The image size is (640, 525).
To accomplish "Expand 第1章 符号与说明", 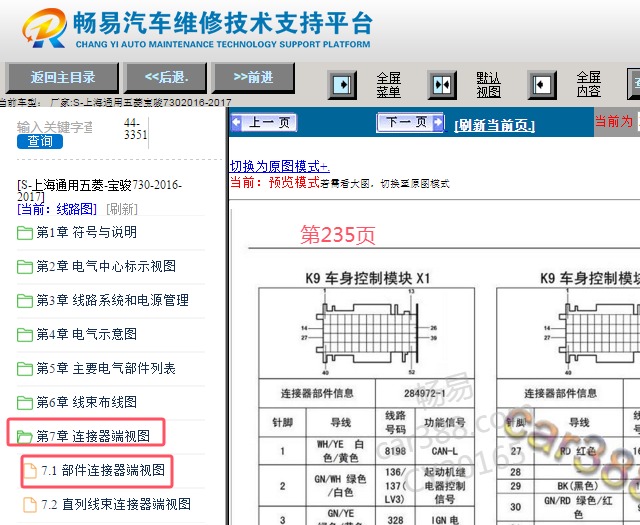I will pos(87,233).
